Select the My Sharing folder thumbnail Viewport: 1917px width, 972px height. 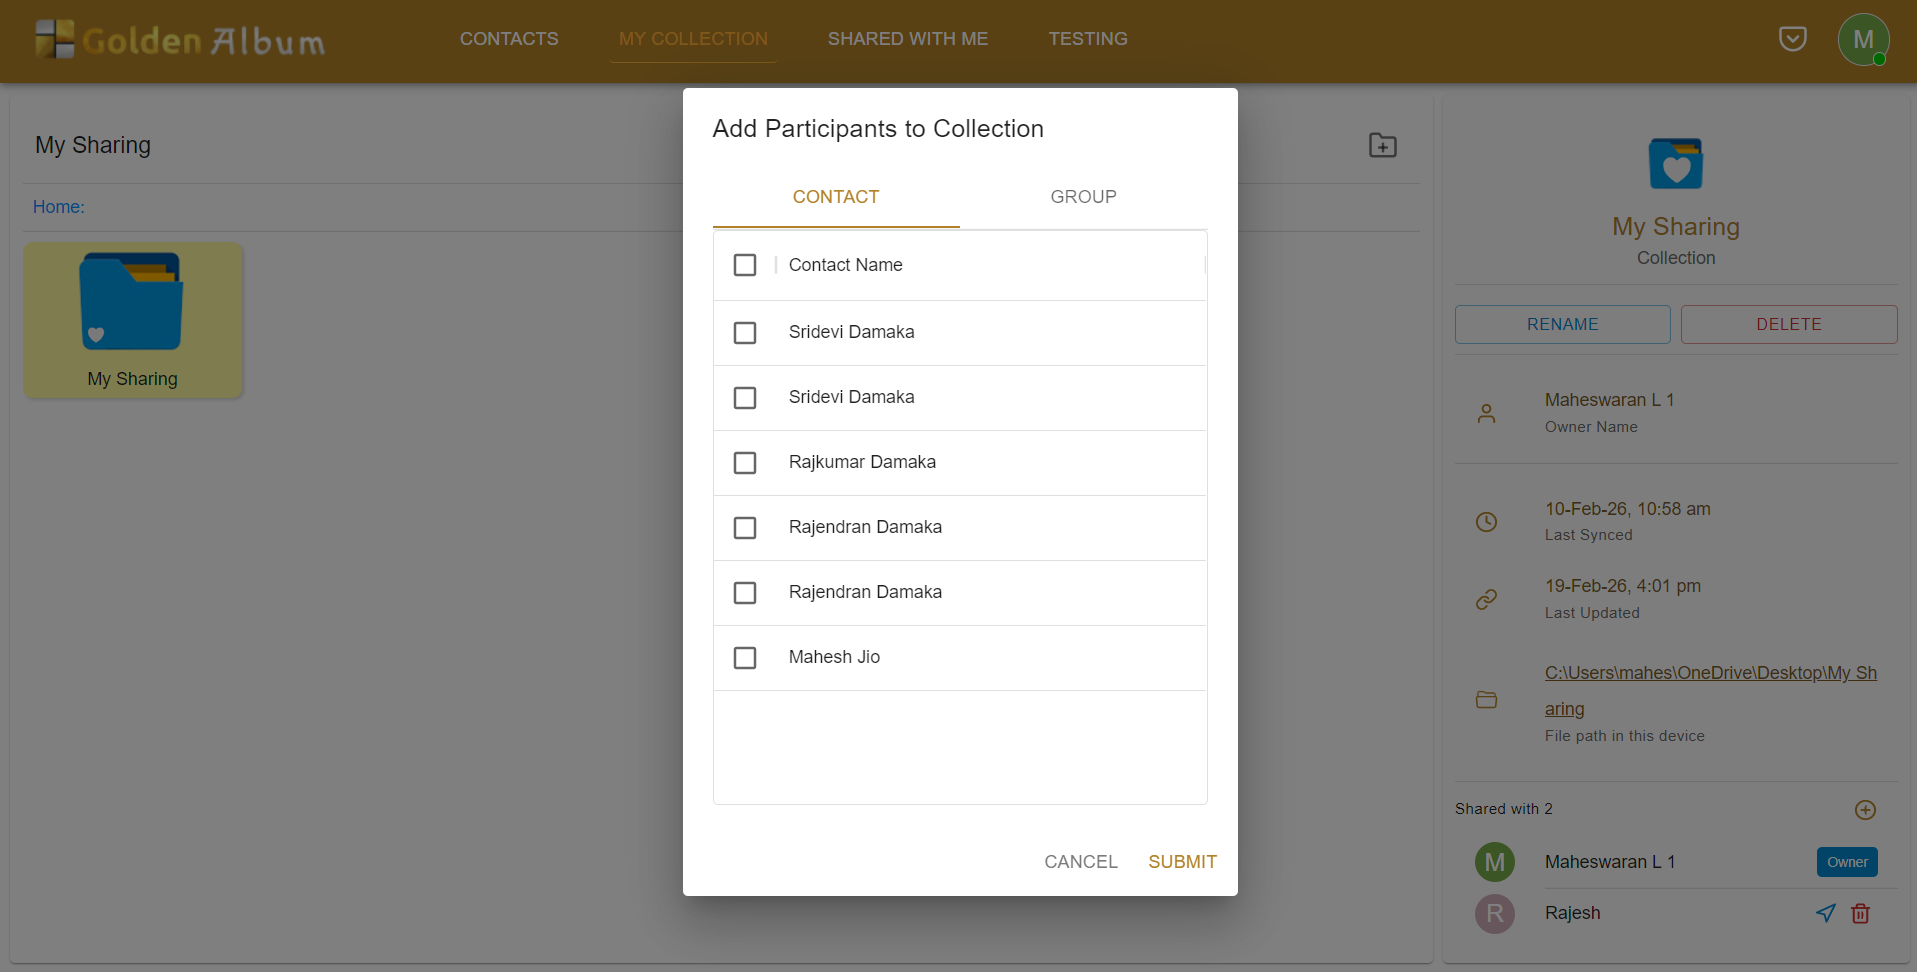point(132,320)
